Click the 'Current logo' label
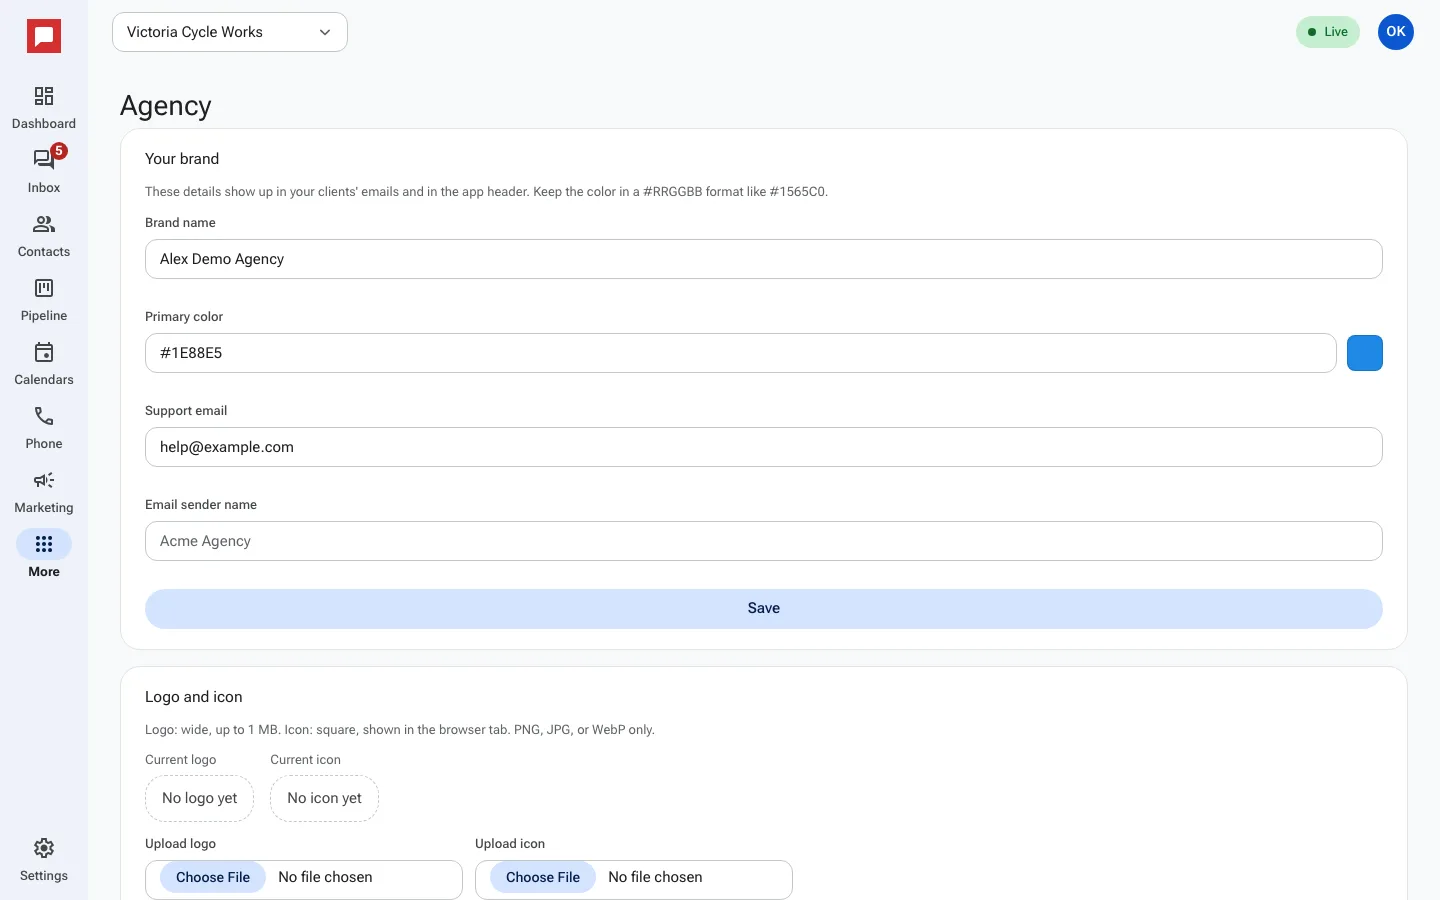Screen dimensions: 1440x900 point(181,760)
